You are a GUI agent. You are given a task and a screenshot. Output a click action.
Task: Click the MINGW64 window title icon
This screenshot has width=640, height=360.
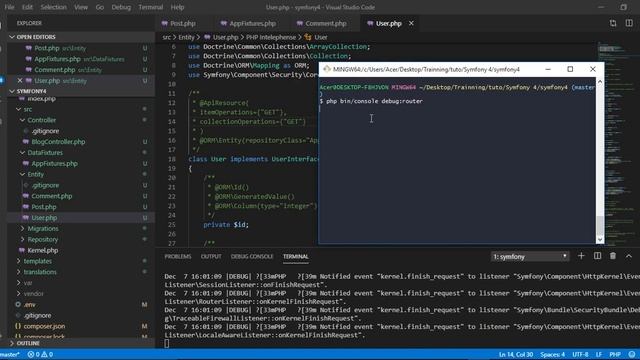327,69
